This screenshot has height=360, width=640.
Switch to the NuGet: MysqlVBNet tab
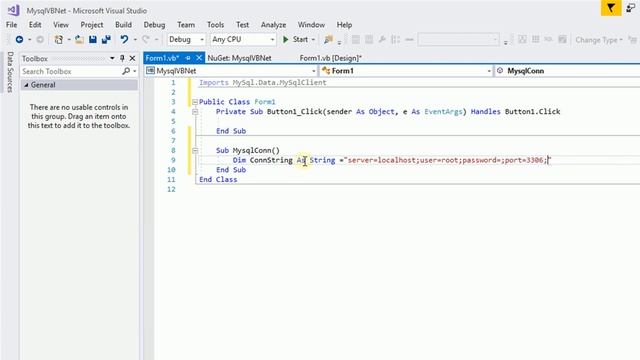tap(240, 58)
